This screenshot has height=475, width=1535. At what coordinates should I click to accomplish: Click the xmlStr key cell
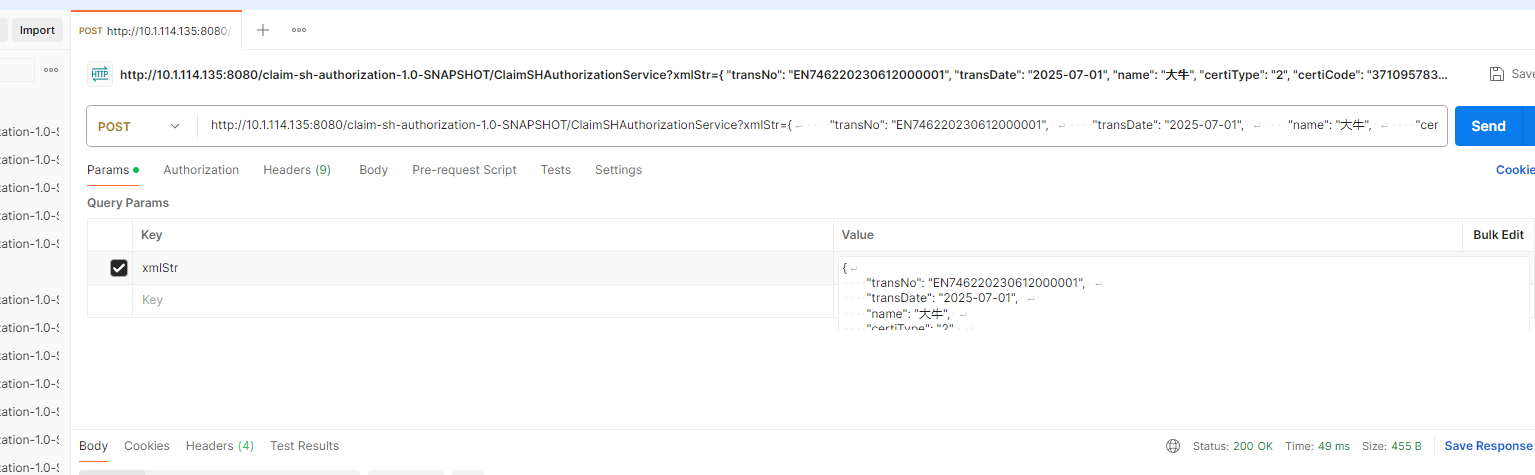coord(483,268)
